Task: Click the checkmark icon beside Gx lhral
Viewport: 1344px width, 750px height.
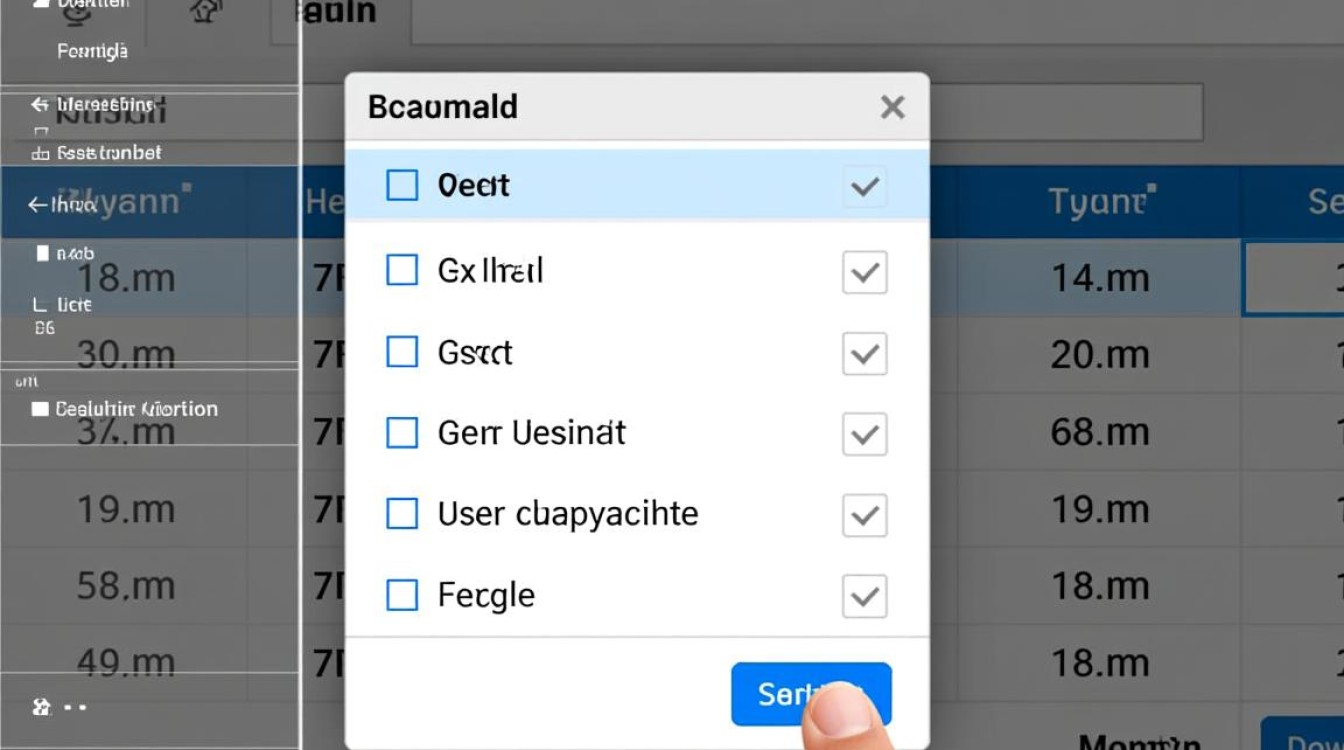Action: point(864,272)
